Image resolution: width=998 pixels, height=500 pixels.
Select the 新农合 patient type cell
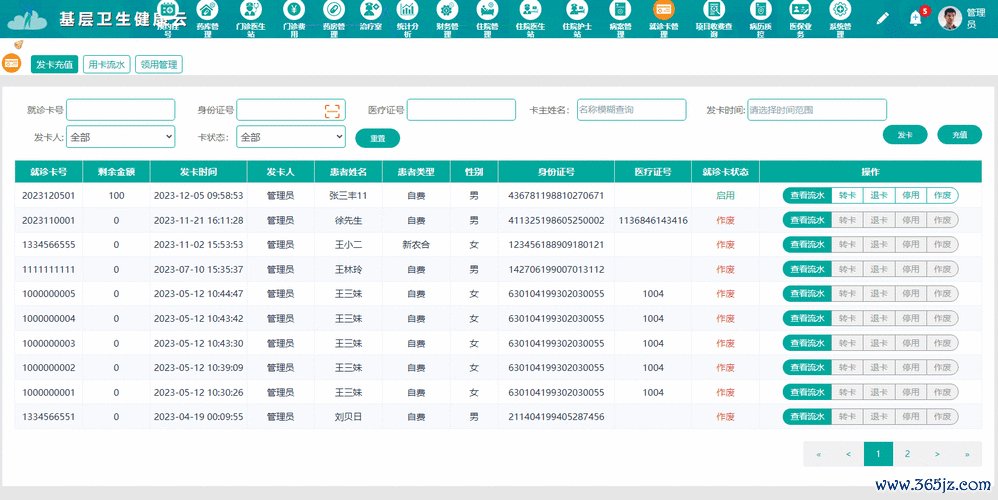[416, 244]
